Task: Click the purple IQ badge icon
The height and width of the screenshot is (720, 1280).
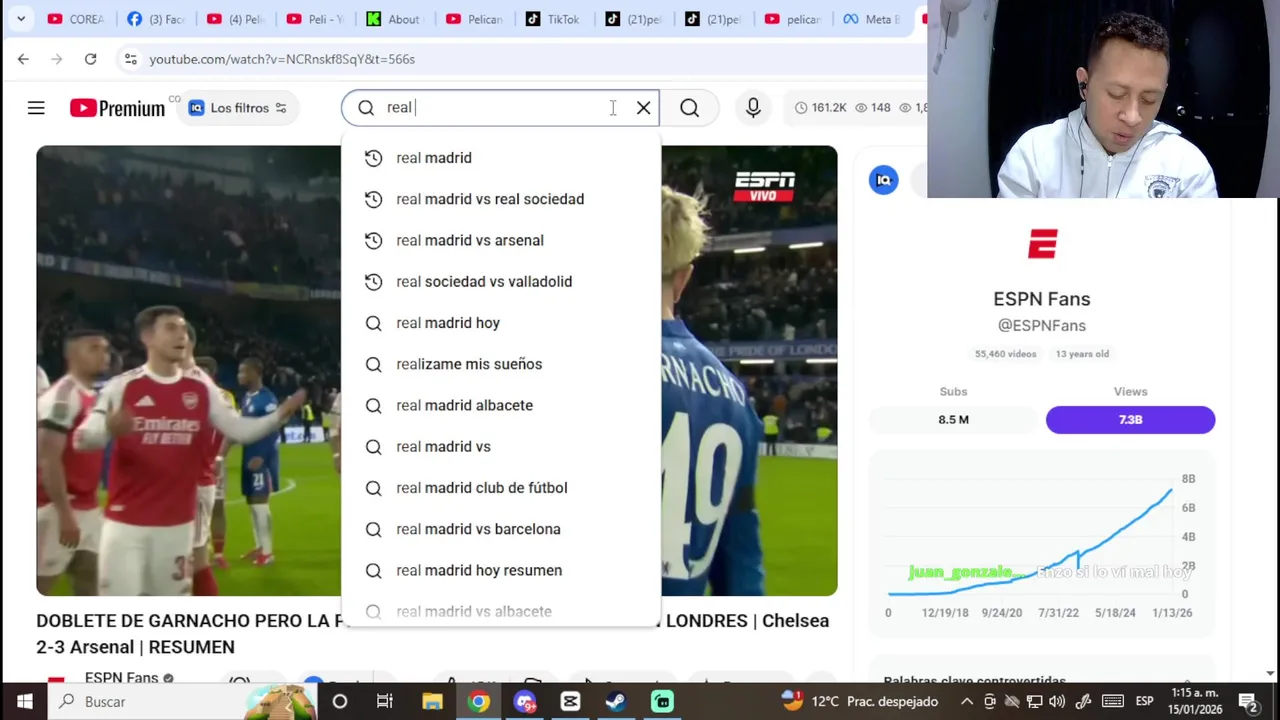Action: point(884,180)
